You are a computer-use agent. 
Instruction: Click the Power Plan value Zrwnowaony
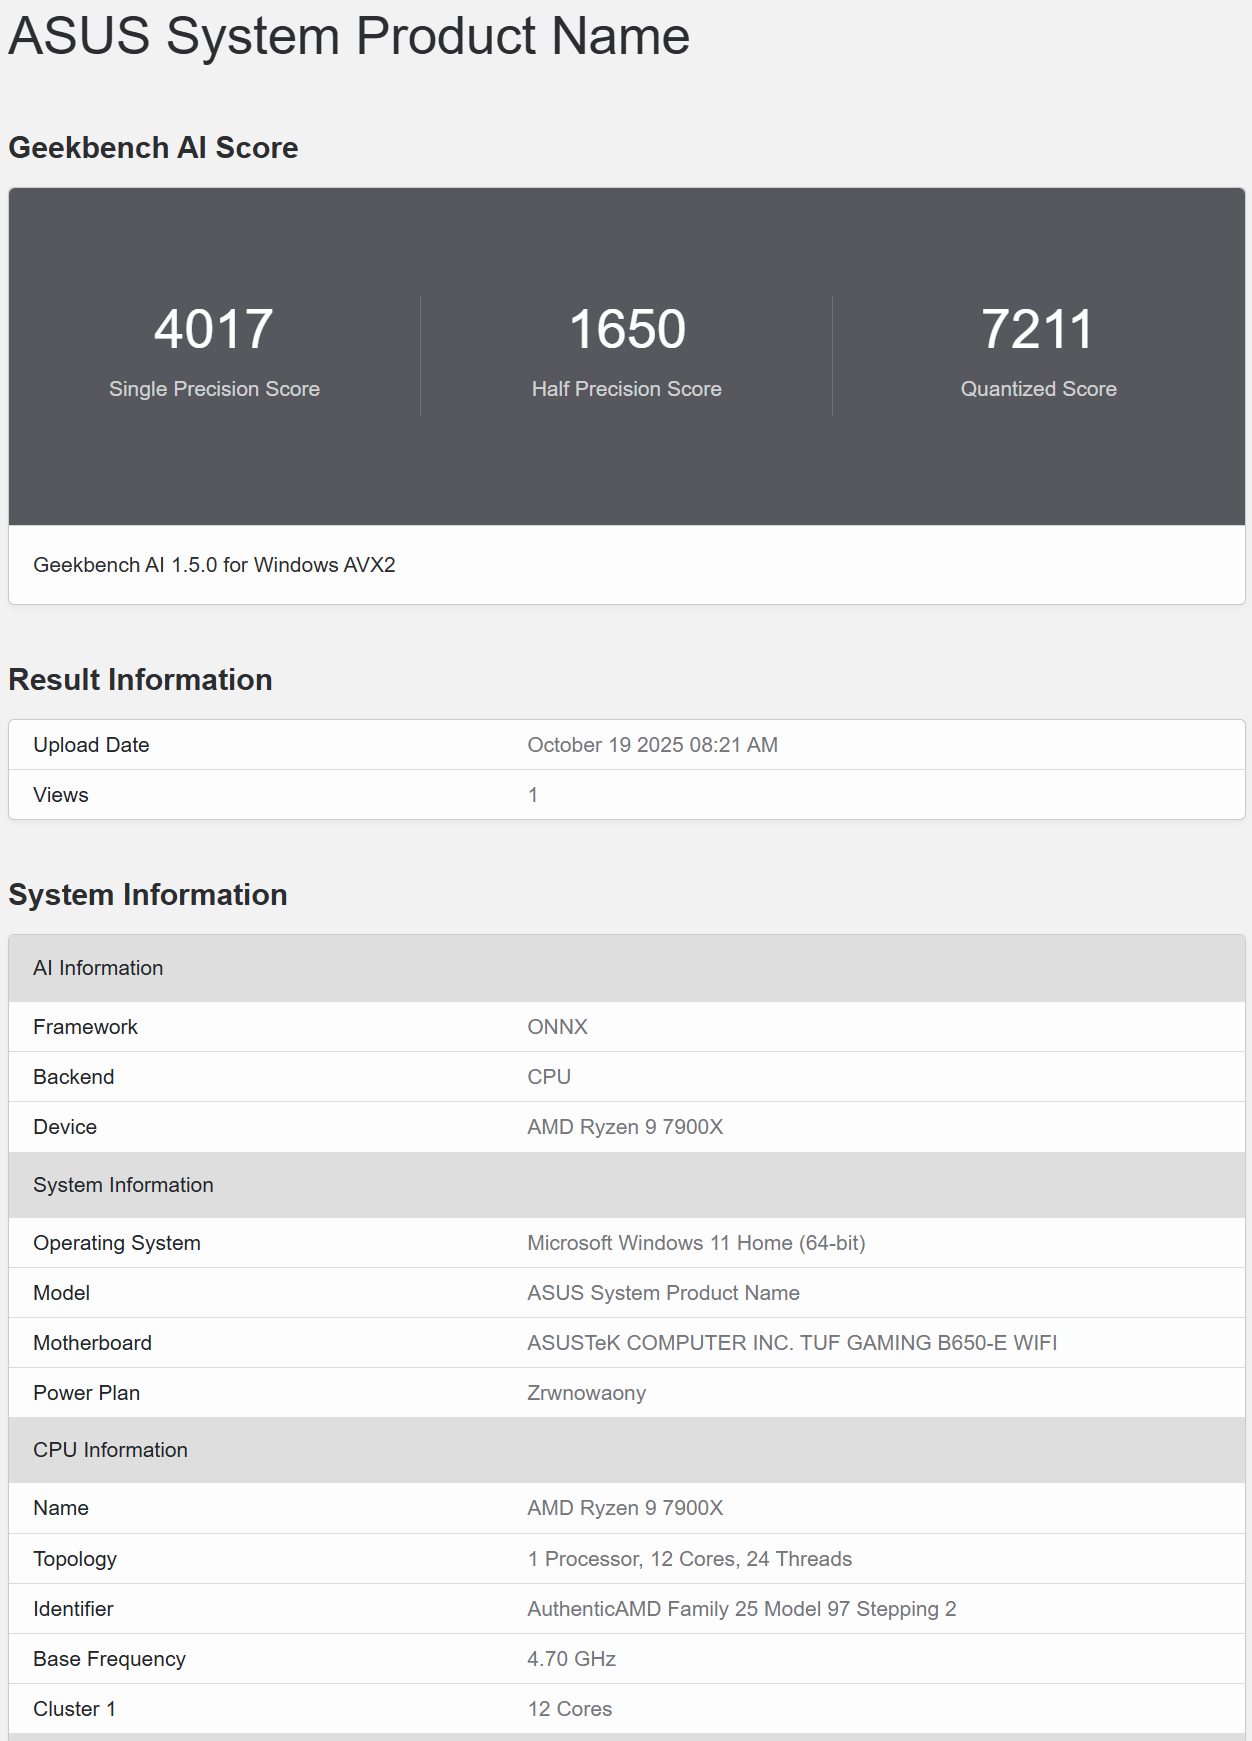[586, 1393]
